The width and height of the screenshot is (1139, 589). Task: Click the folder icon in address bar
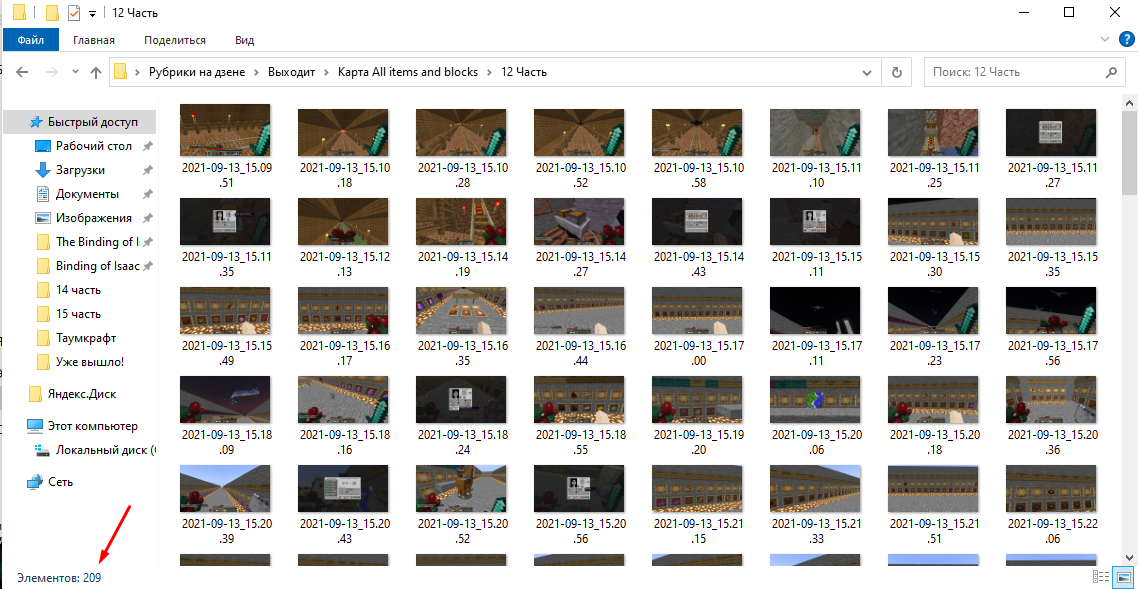[121, 72]
